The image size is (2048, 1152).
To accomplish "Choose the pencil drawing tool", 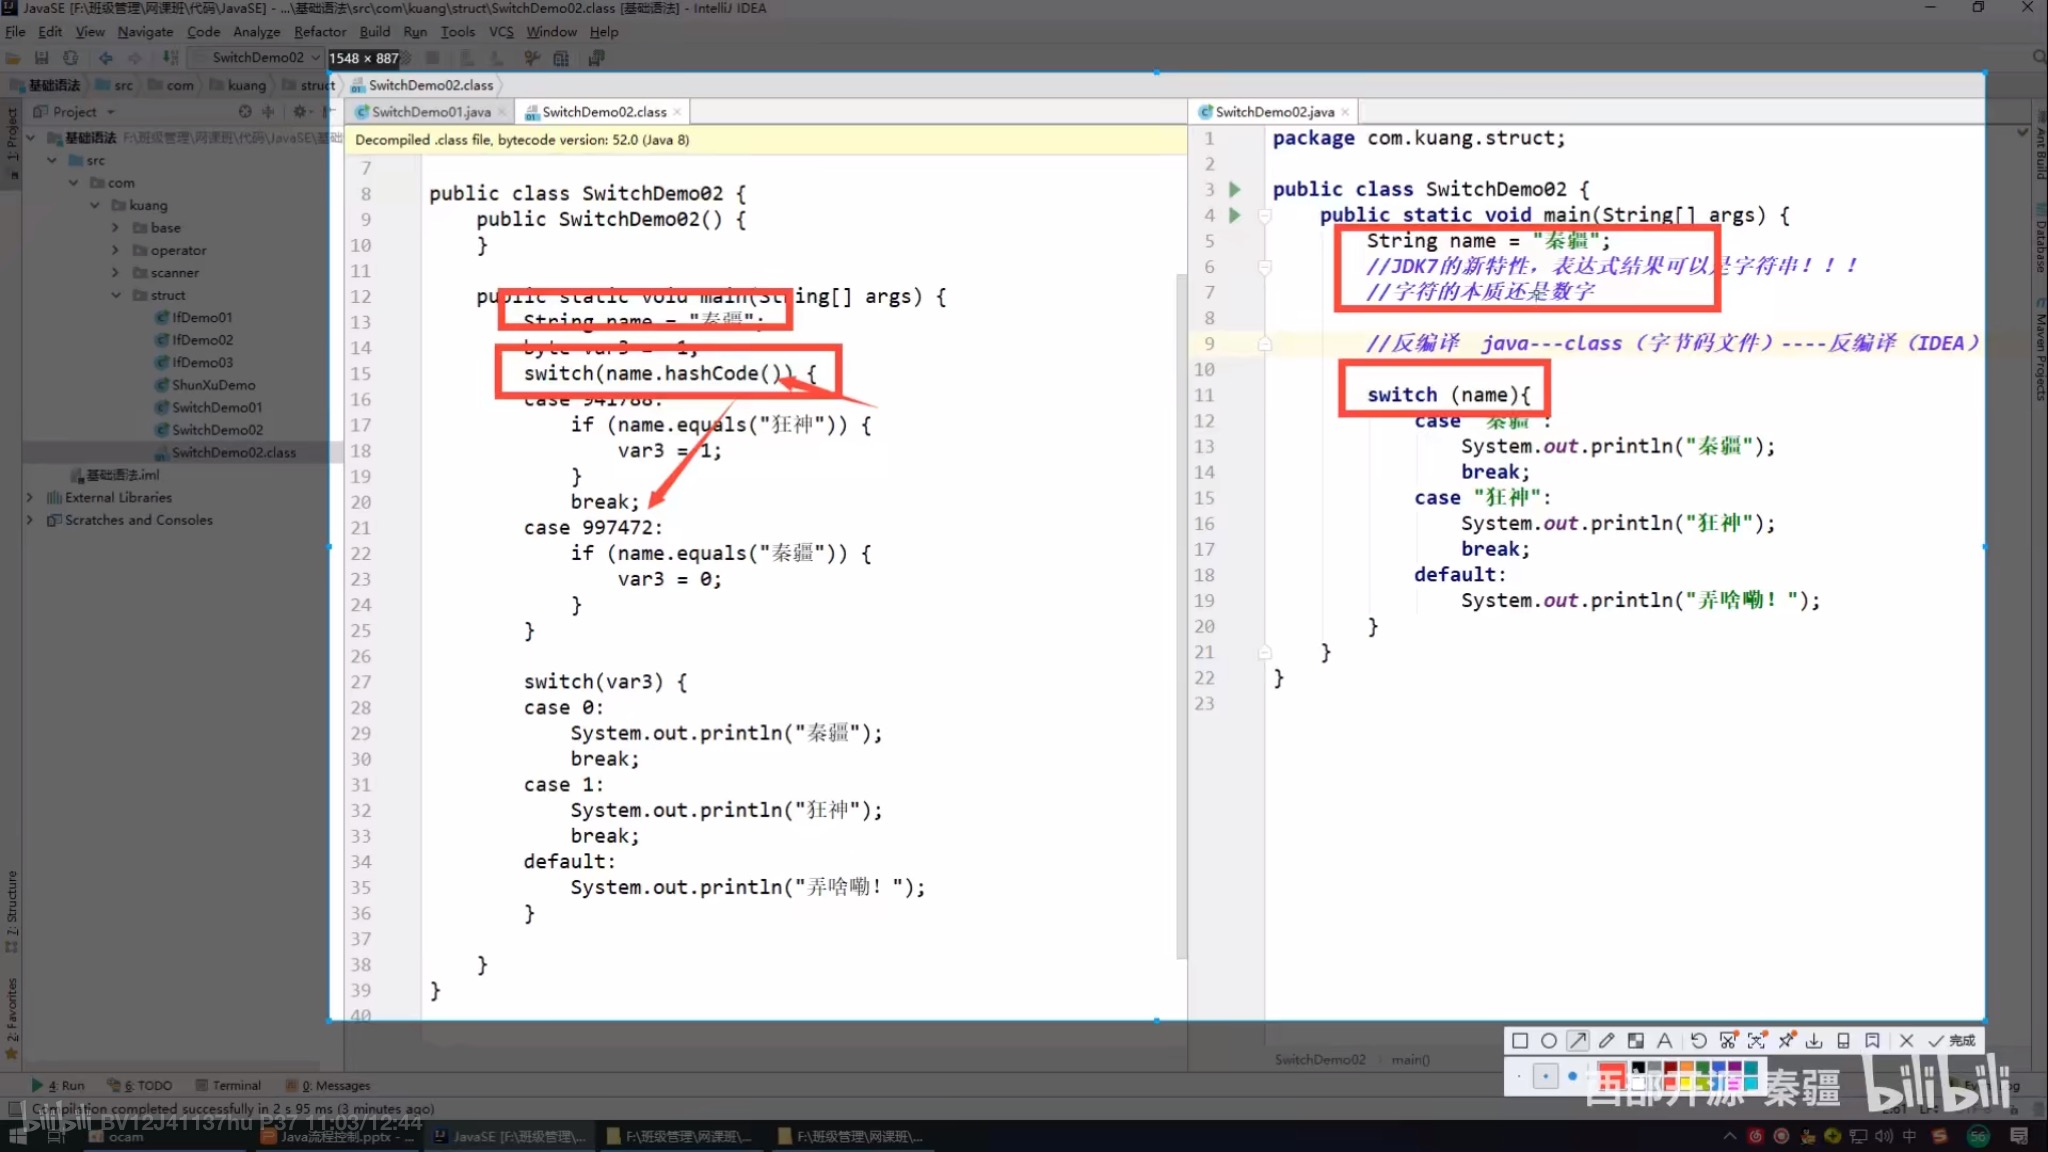I will (x=1607, y=1041).
